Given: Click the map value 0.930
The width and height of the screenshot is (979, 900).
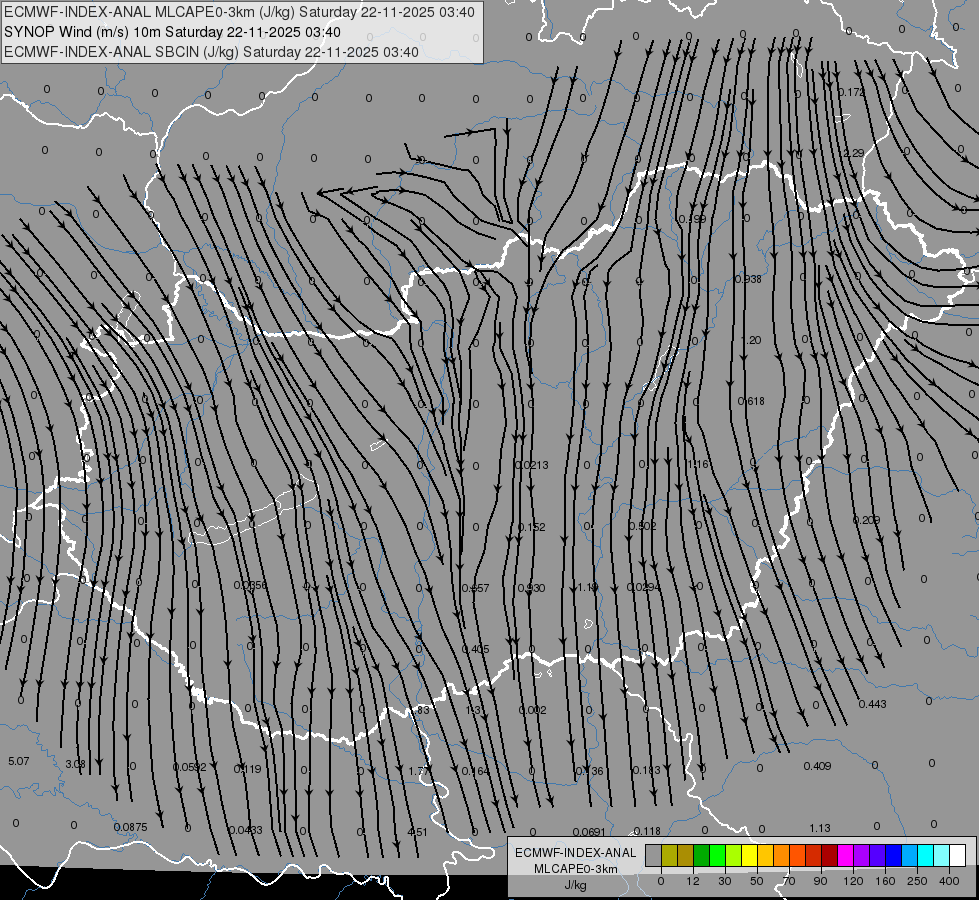Looking at the screenshot, I should (x=531, y=588).
